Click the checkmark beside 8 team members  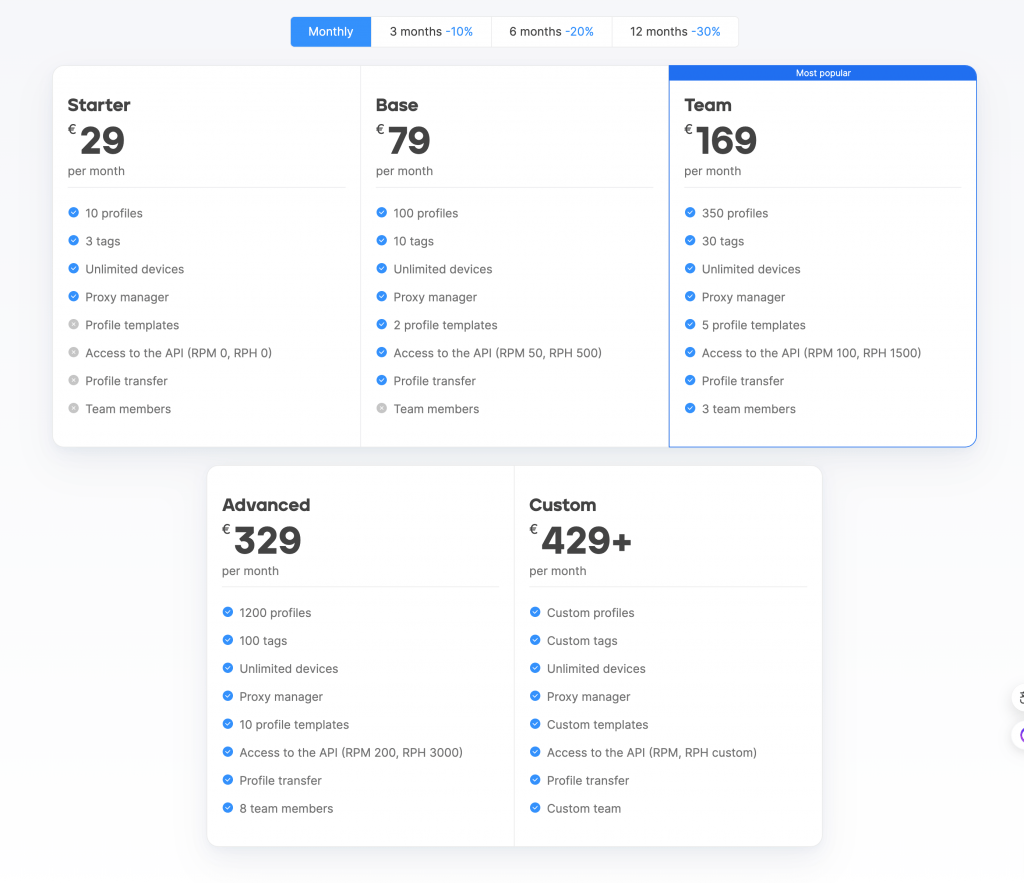tap(228, 808)
